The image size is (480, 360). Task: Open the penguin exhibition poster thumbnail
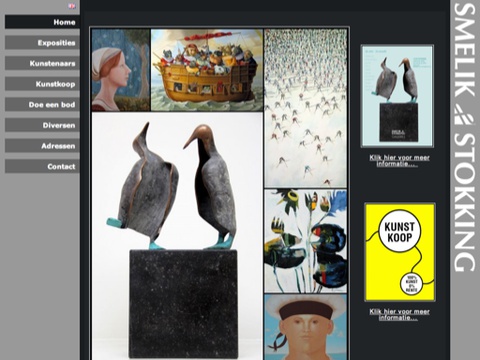pos(397,96)
